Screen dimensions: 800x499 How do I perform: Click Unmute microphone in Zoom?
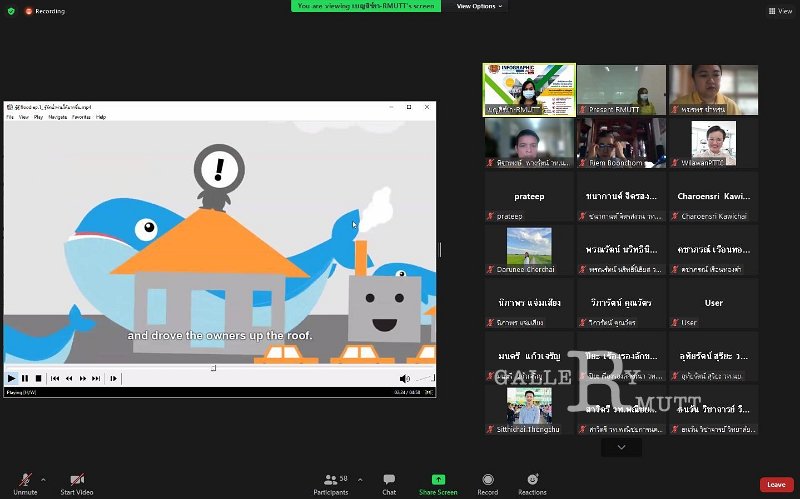point(25,484)
